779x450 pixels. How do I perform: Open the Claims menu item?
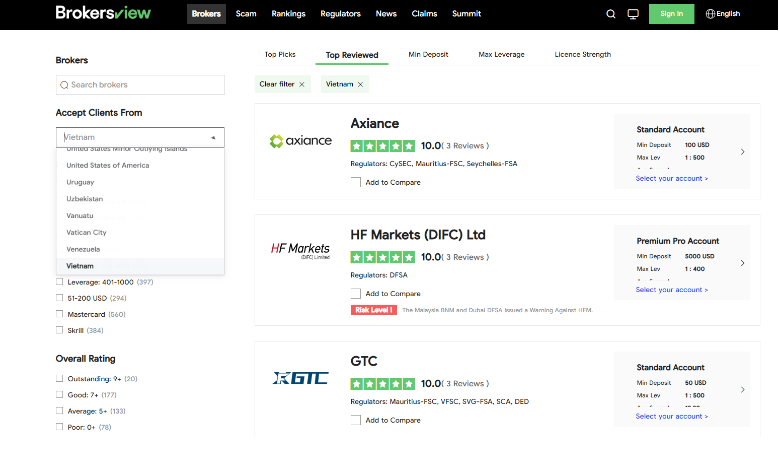(424, 14)
